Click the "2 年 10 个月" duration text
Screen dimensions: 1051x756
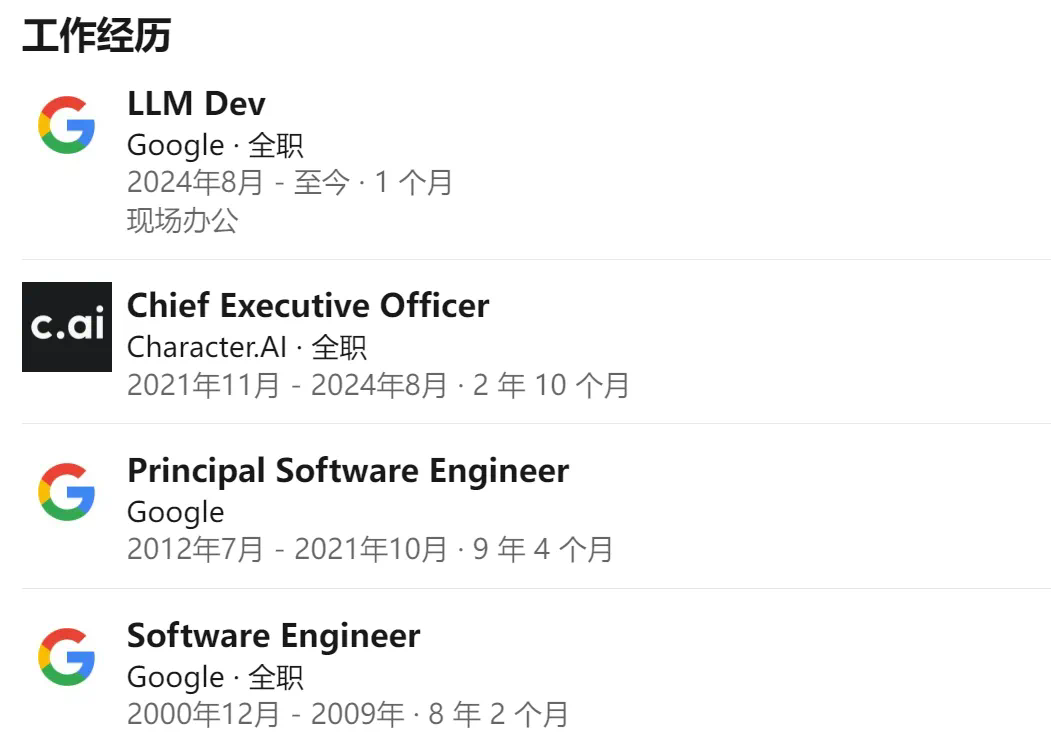tap(551, 385)
